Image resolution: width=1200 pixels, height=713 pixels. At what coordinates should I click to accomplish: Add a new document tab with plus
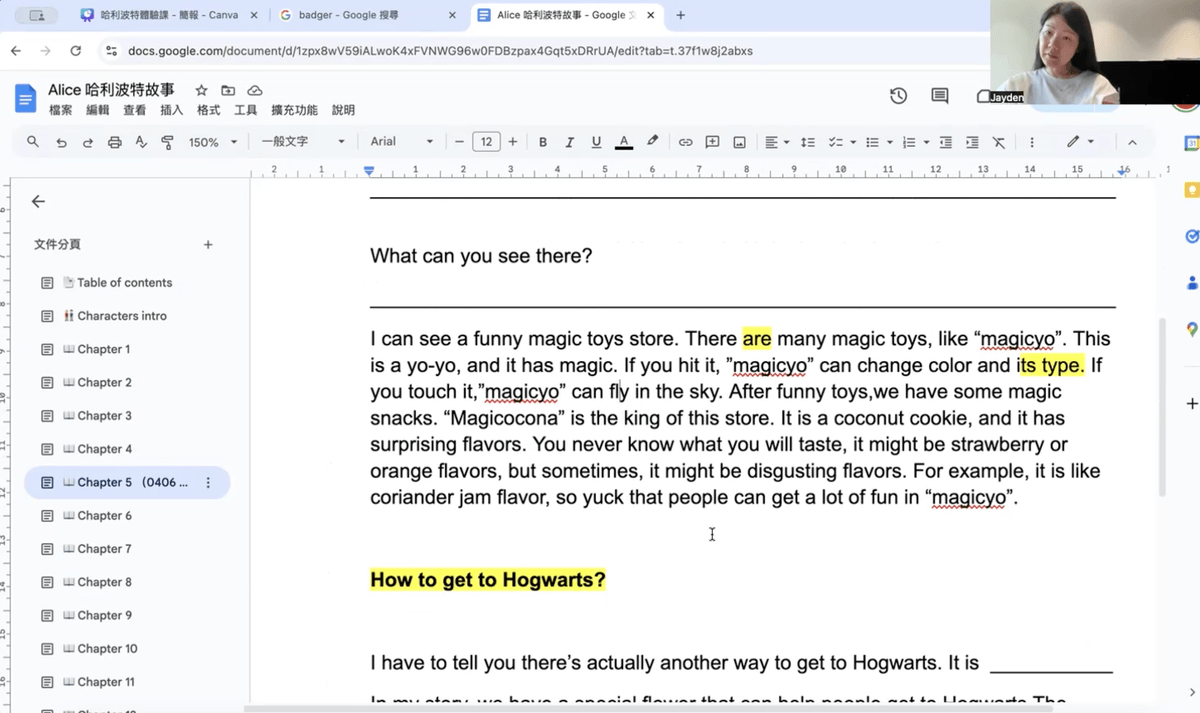(x=208, y=245)
